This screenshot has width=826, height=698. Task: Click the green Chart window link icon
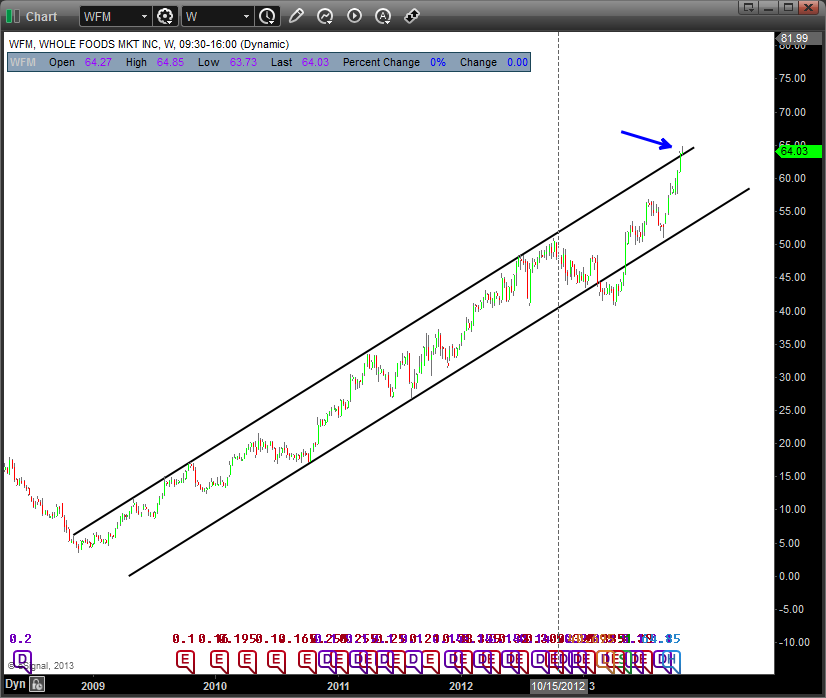coord(13,16)
